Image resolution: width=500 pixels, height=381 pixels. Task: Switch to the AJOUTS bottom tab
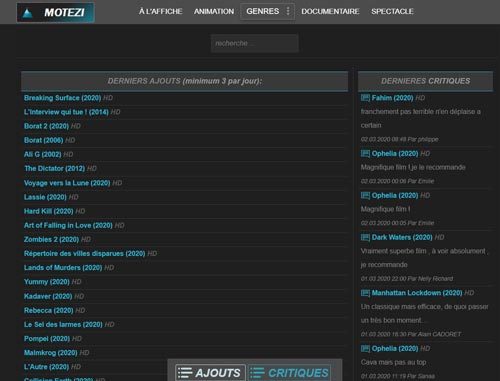click(210, 373)
